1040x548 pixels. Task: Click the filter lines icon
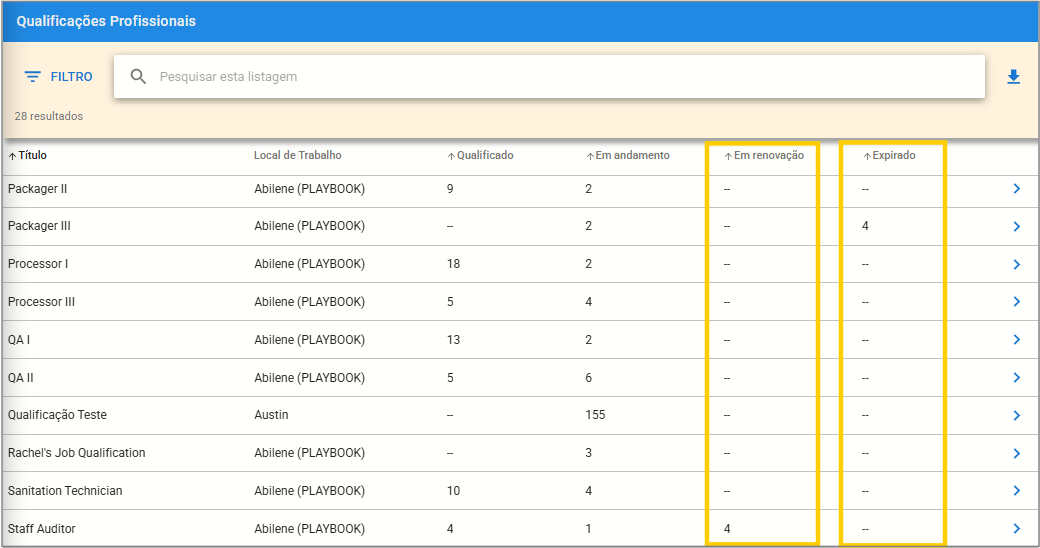[33, 77]
